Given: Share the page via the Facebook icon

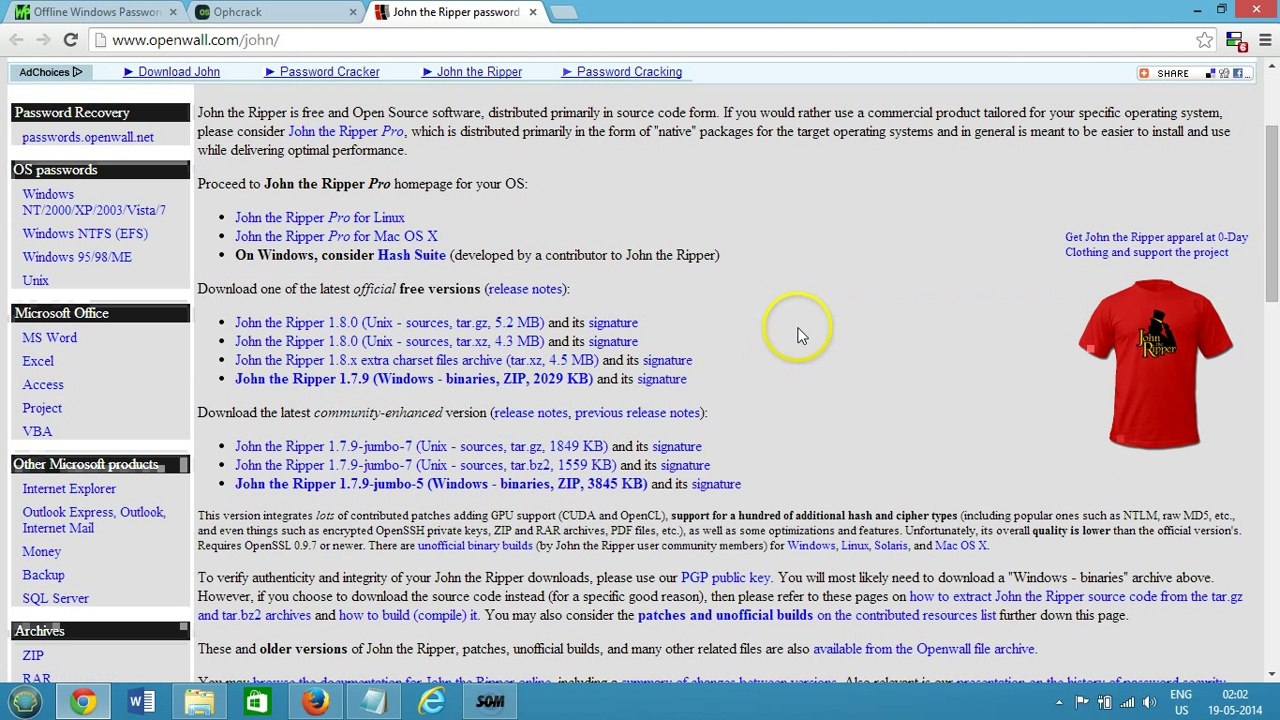Looking at the screenshot, I should pyautogui.click(x=1237, y=73).
